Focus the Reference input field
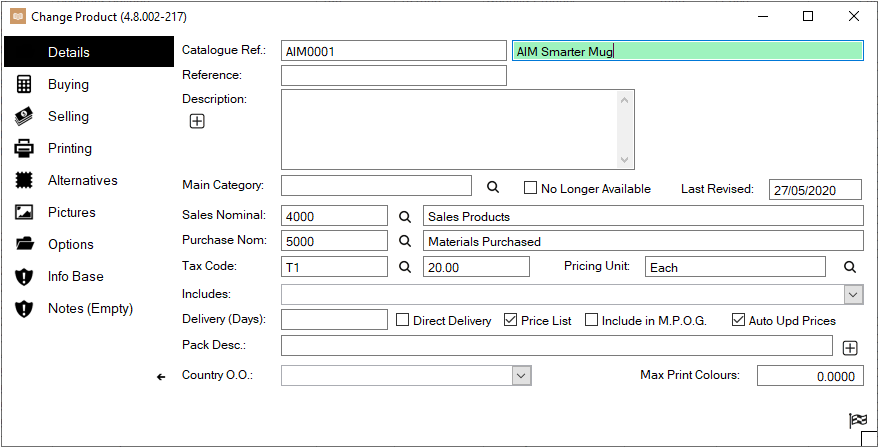 394,75
